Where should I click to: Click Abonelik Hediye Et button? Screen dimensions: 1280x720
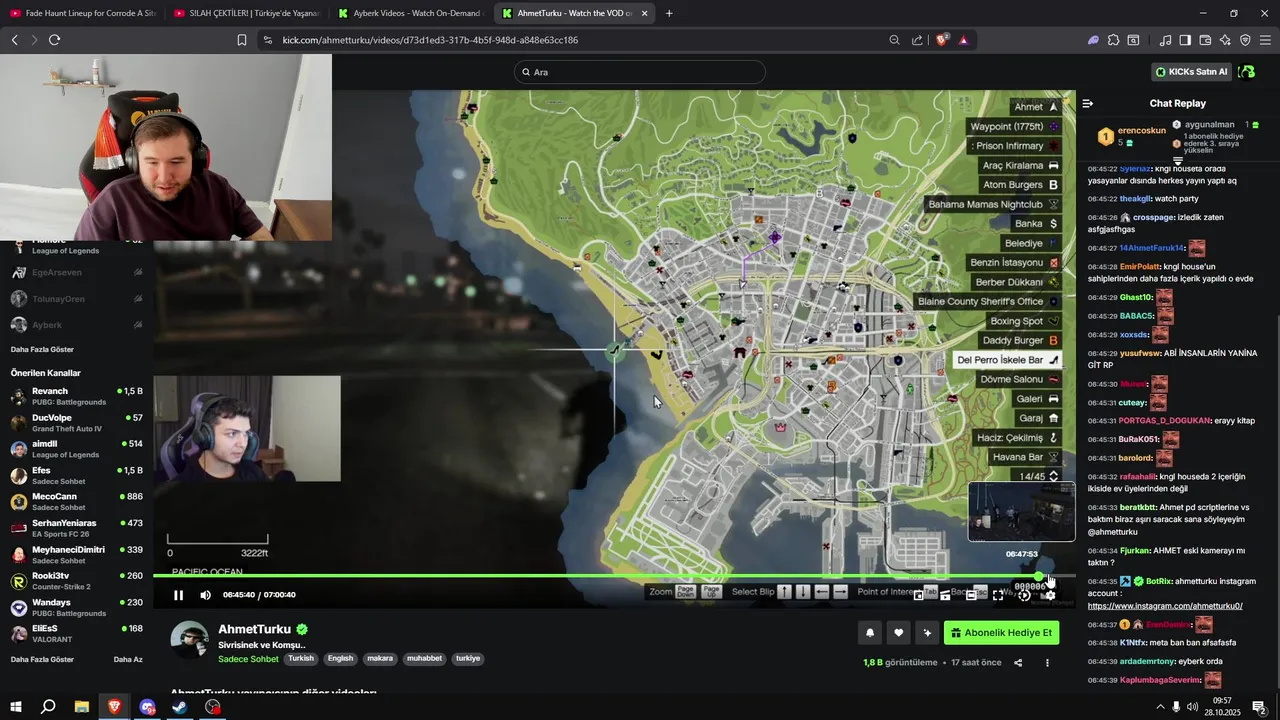point(1001,633)
